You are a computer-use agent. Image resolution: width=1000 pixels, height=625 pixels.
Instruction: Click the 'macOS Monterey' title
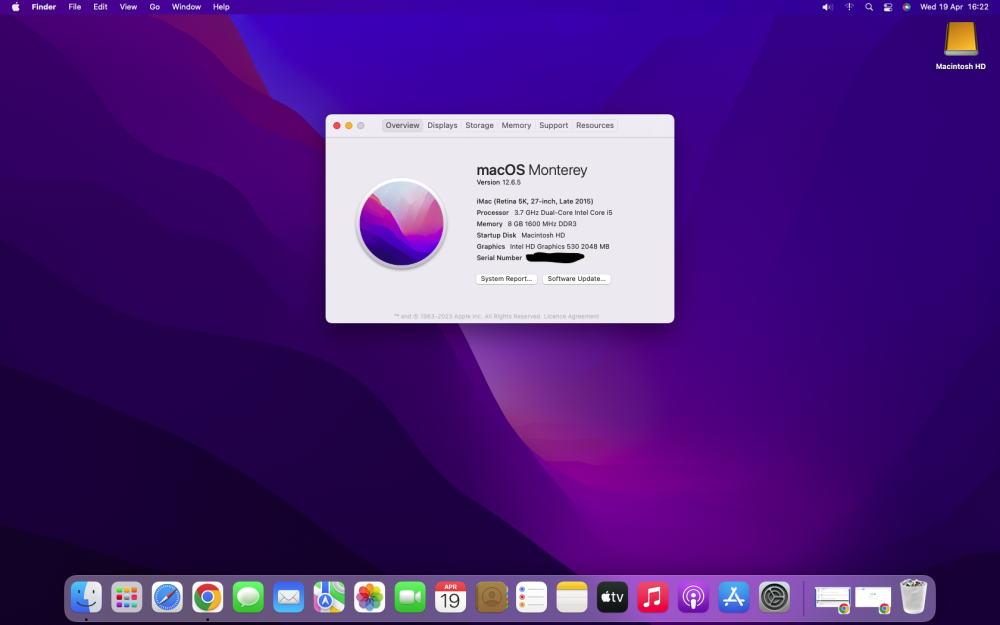(x=532, y=170)
